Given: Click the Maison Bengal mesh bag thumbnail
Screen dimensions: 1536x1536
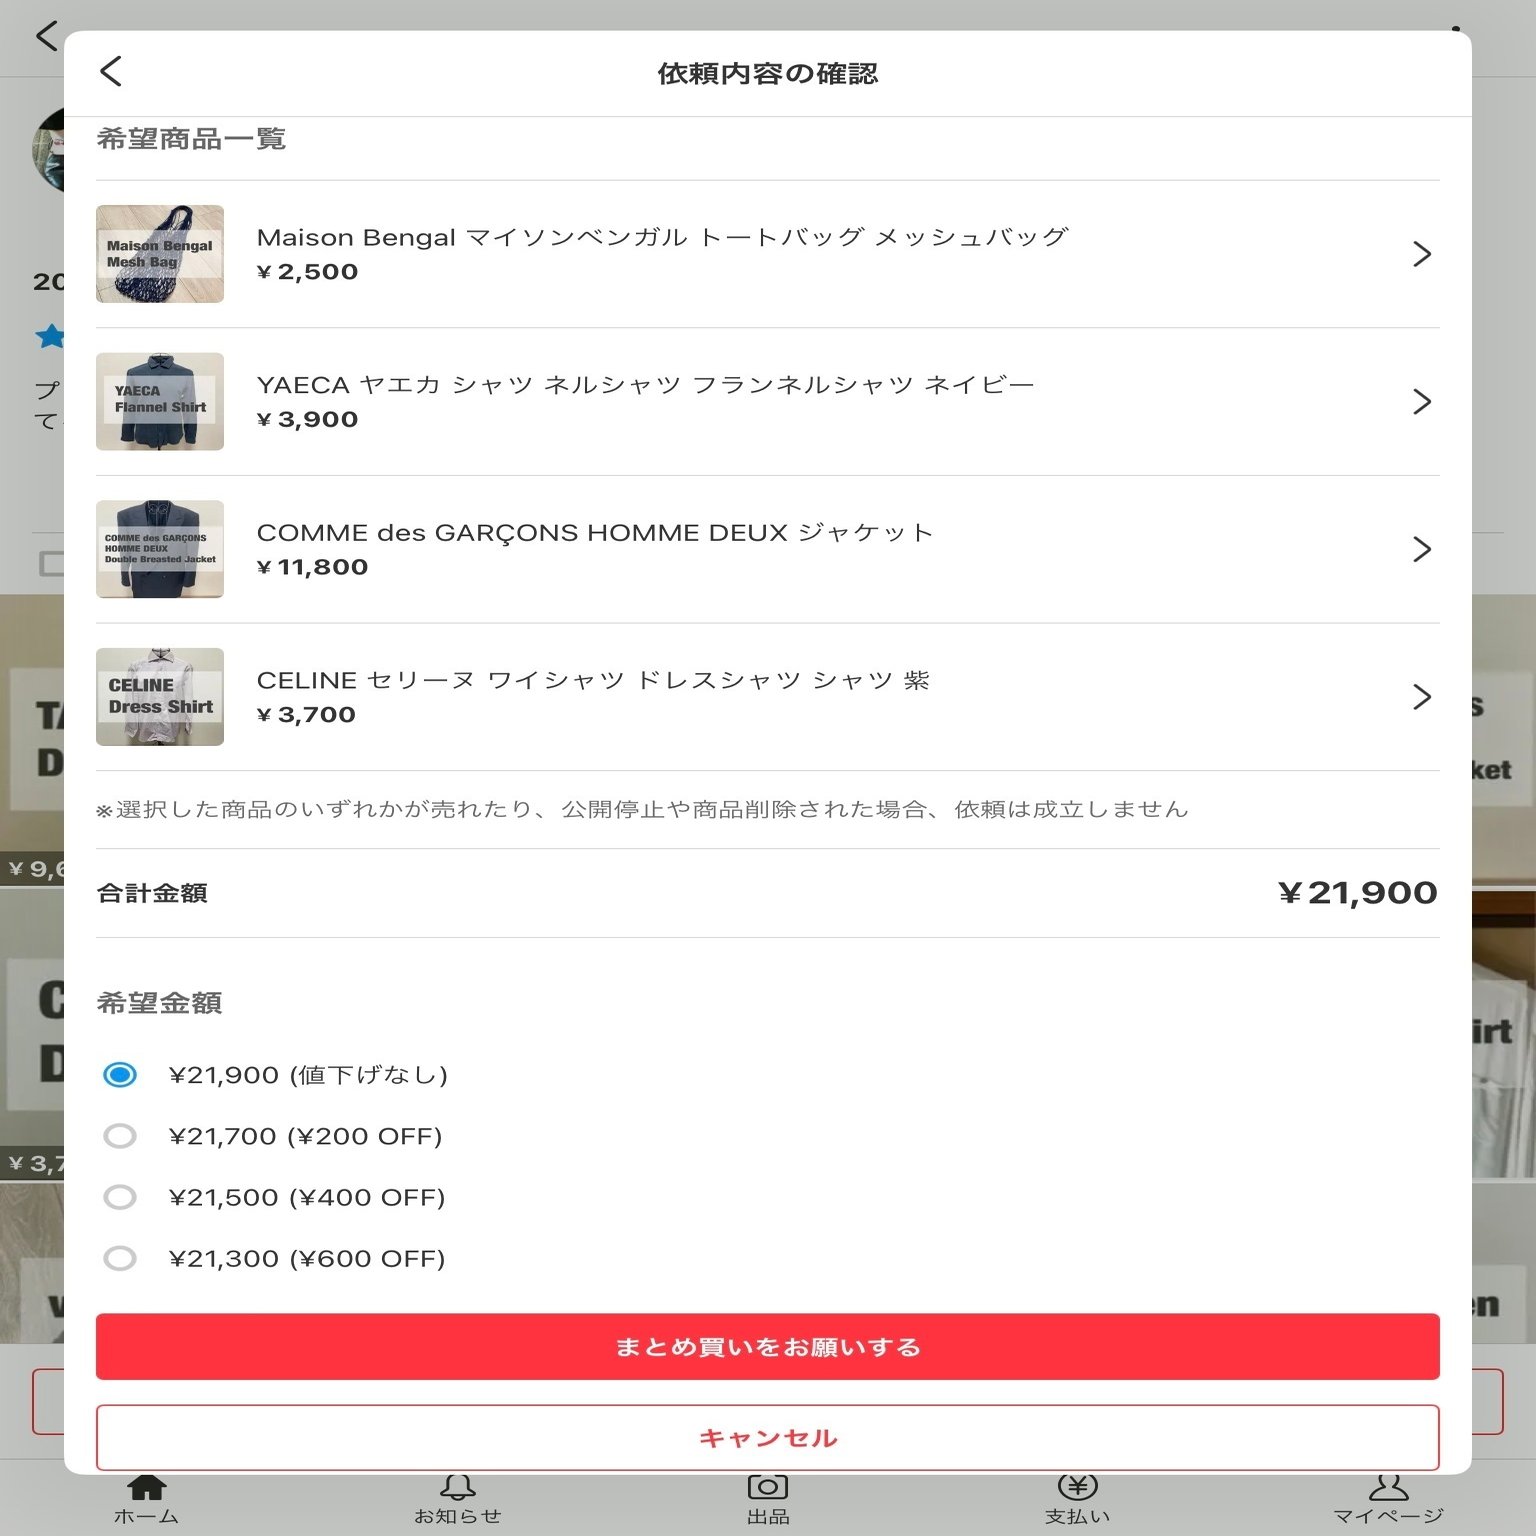Looking at the screenshot, I should pos(160,253).
